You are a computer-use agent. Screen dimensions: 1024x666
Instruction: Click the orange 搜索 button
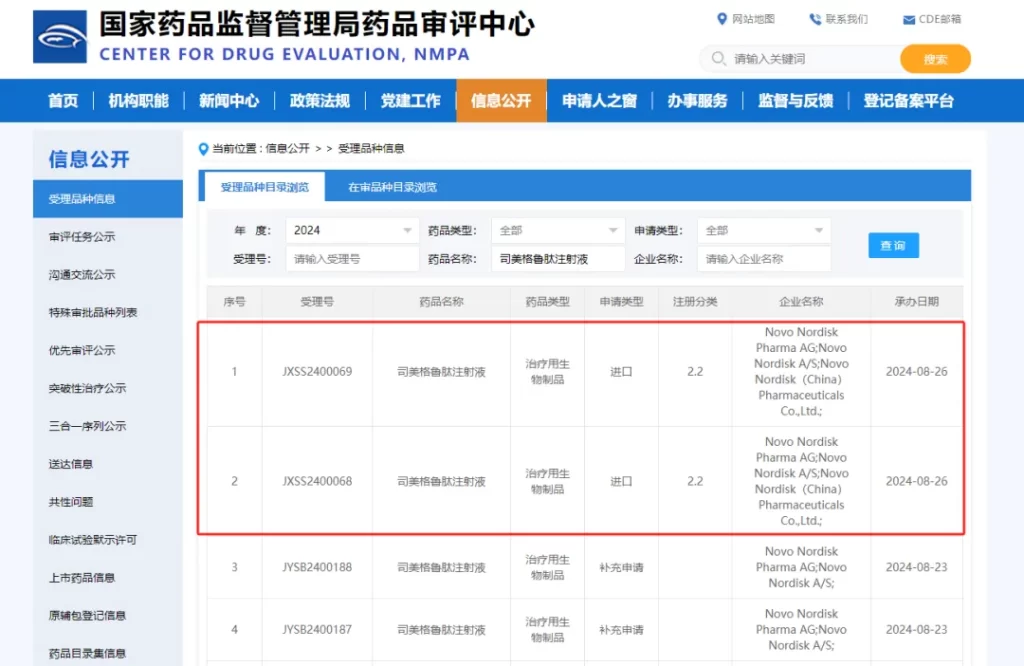tap(935, 59)
